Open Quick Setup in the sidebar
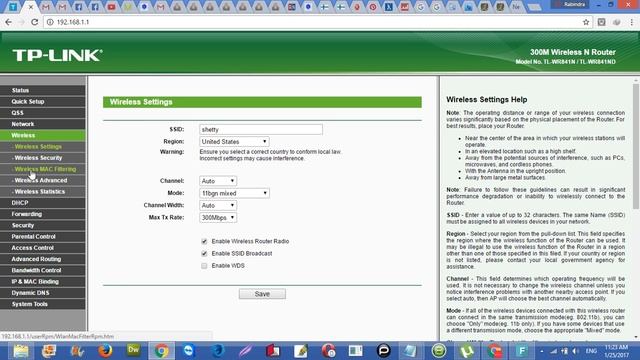Screen dimensions: 640x360 [43, 102]
